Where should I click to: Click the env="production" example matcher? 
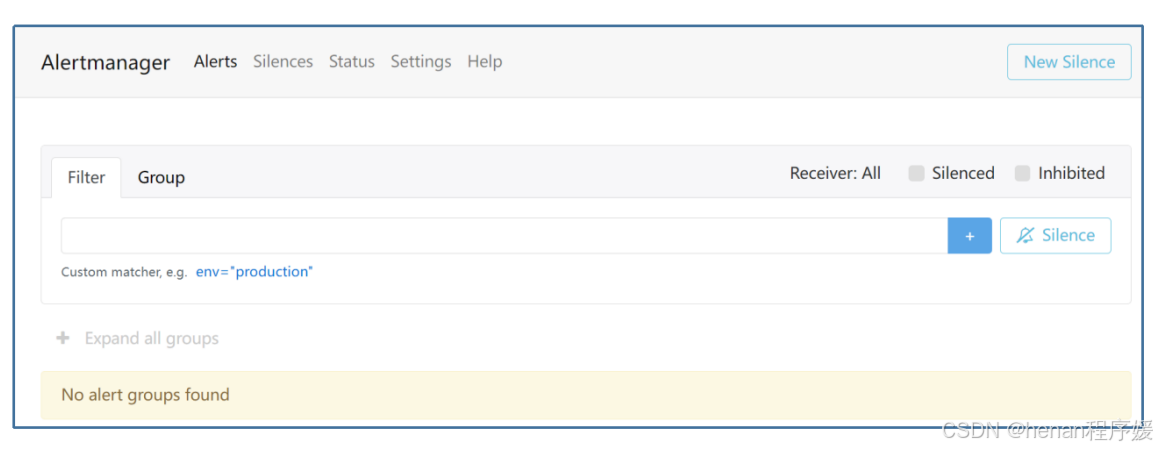point(255,271)
